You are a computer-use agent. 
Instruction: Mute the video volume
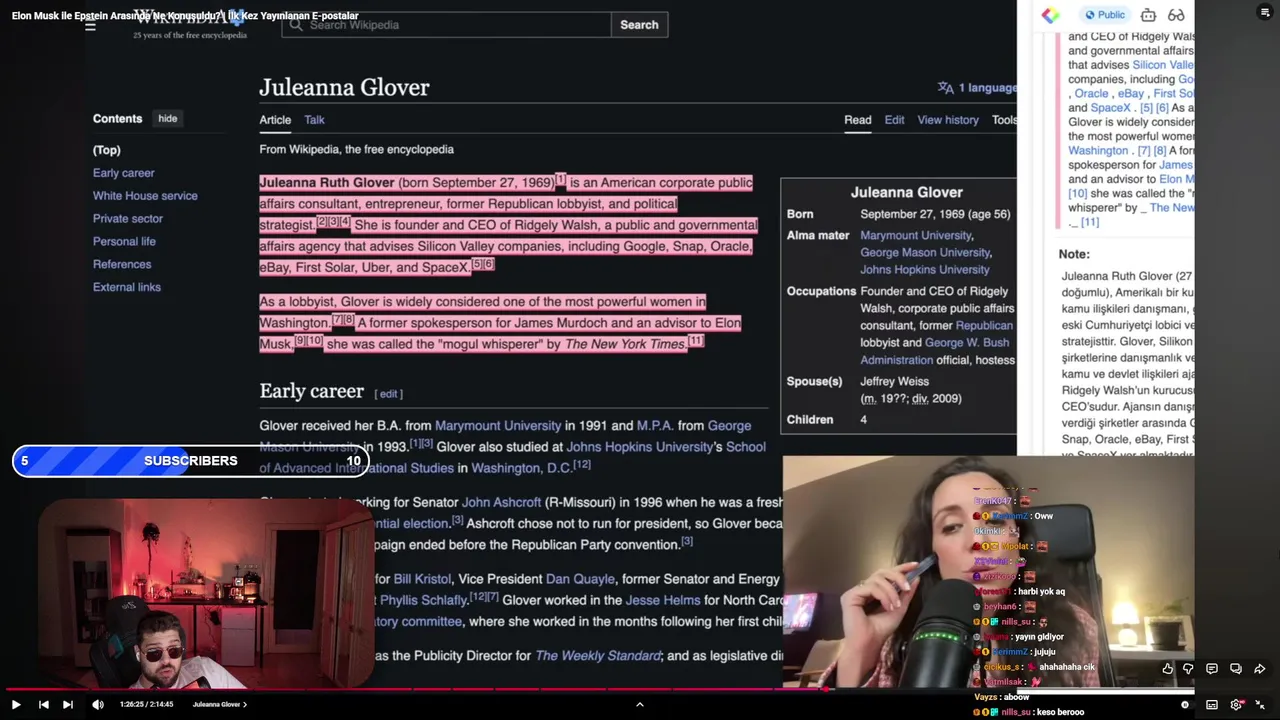click(x=98, y=704)
